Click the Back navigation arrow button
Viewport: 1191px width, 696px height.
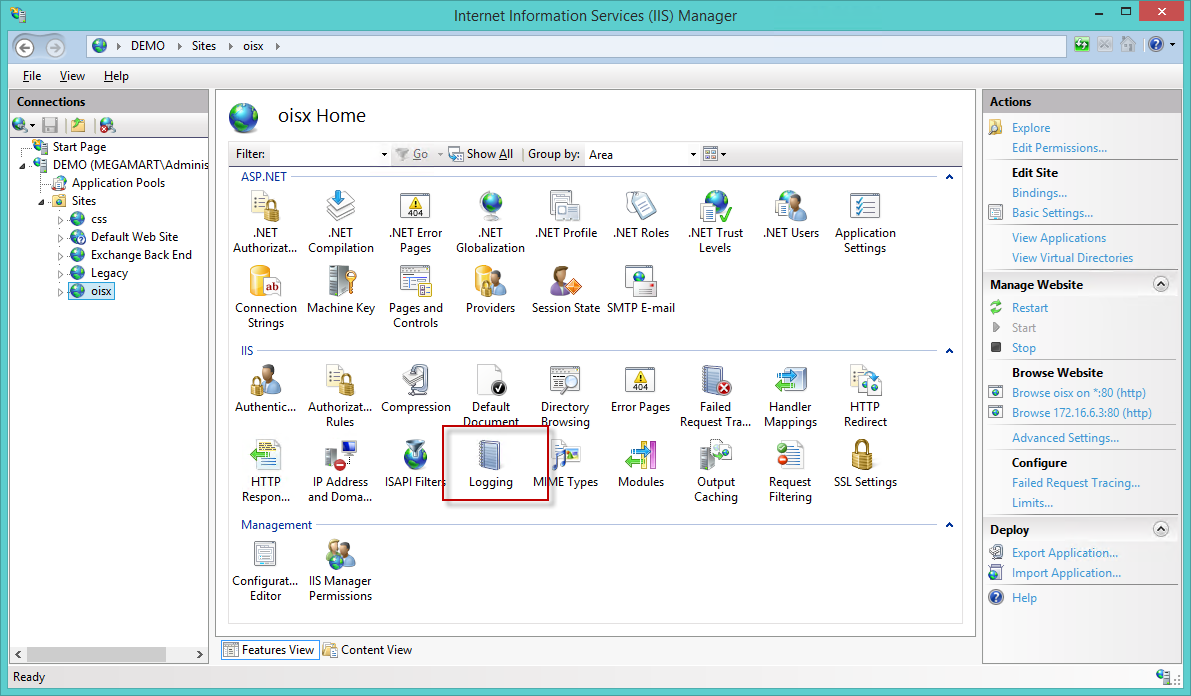[x=24, y=47]
